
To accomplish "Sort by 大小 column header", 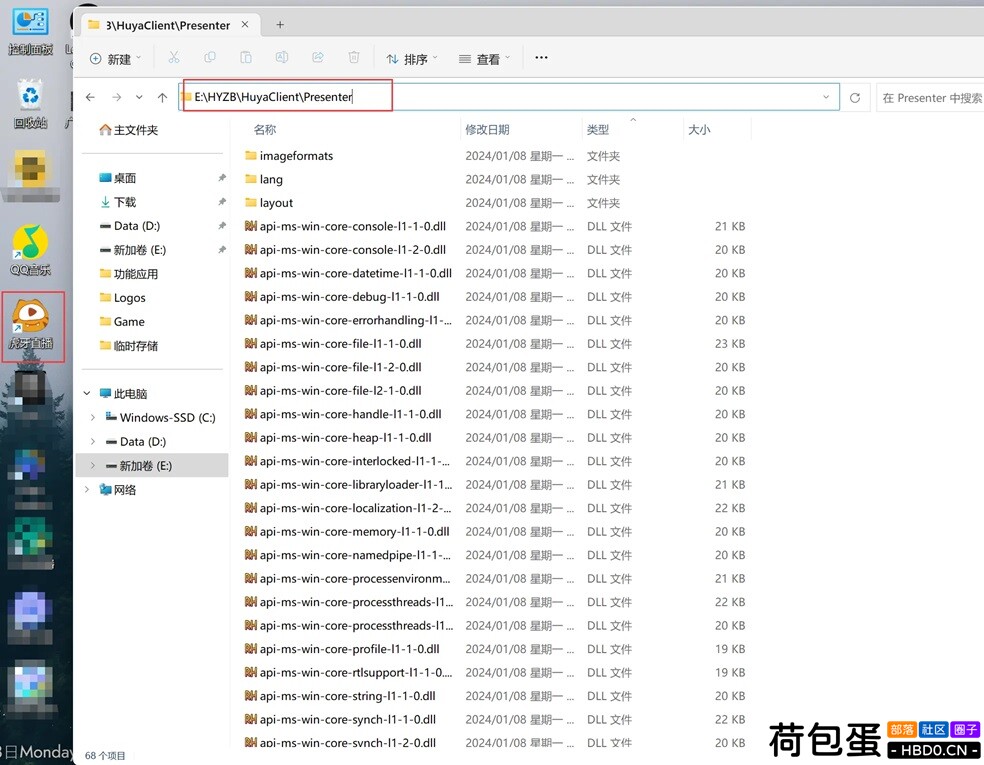I will click(699, 130).
